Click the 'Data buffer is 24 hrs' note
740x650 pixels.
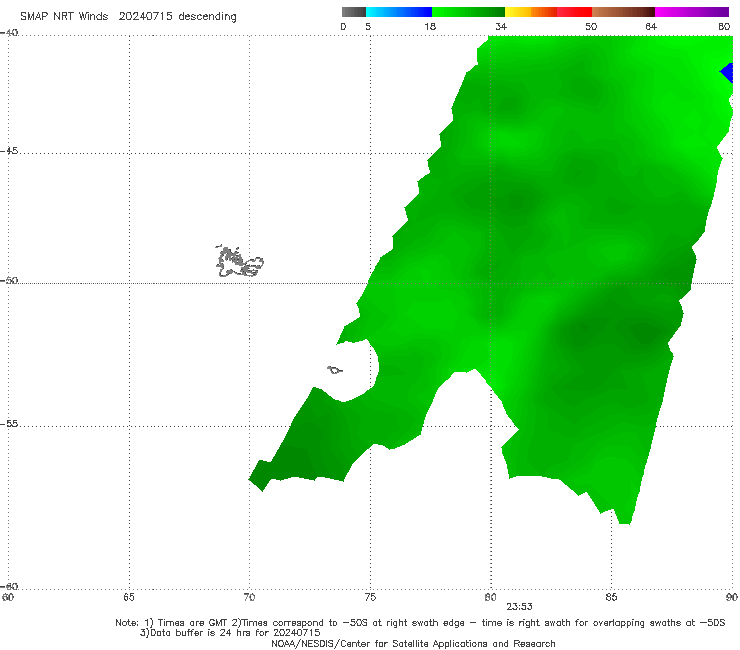[x=230, y=633]
